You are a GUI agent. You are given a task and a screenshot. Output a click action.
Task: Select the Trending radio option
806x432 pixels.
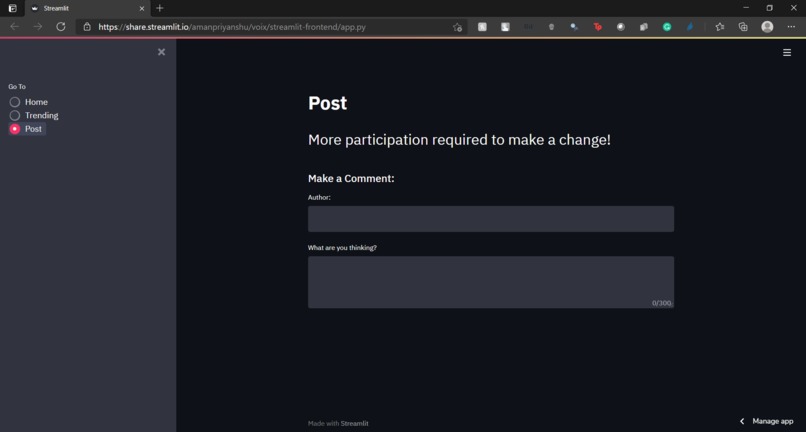tap(34, 115)
